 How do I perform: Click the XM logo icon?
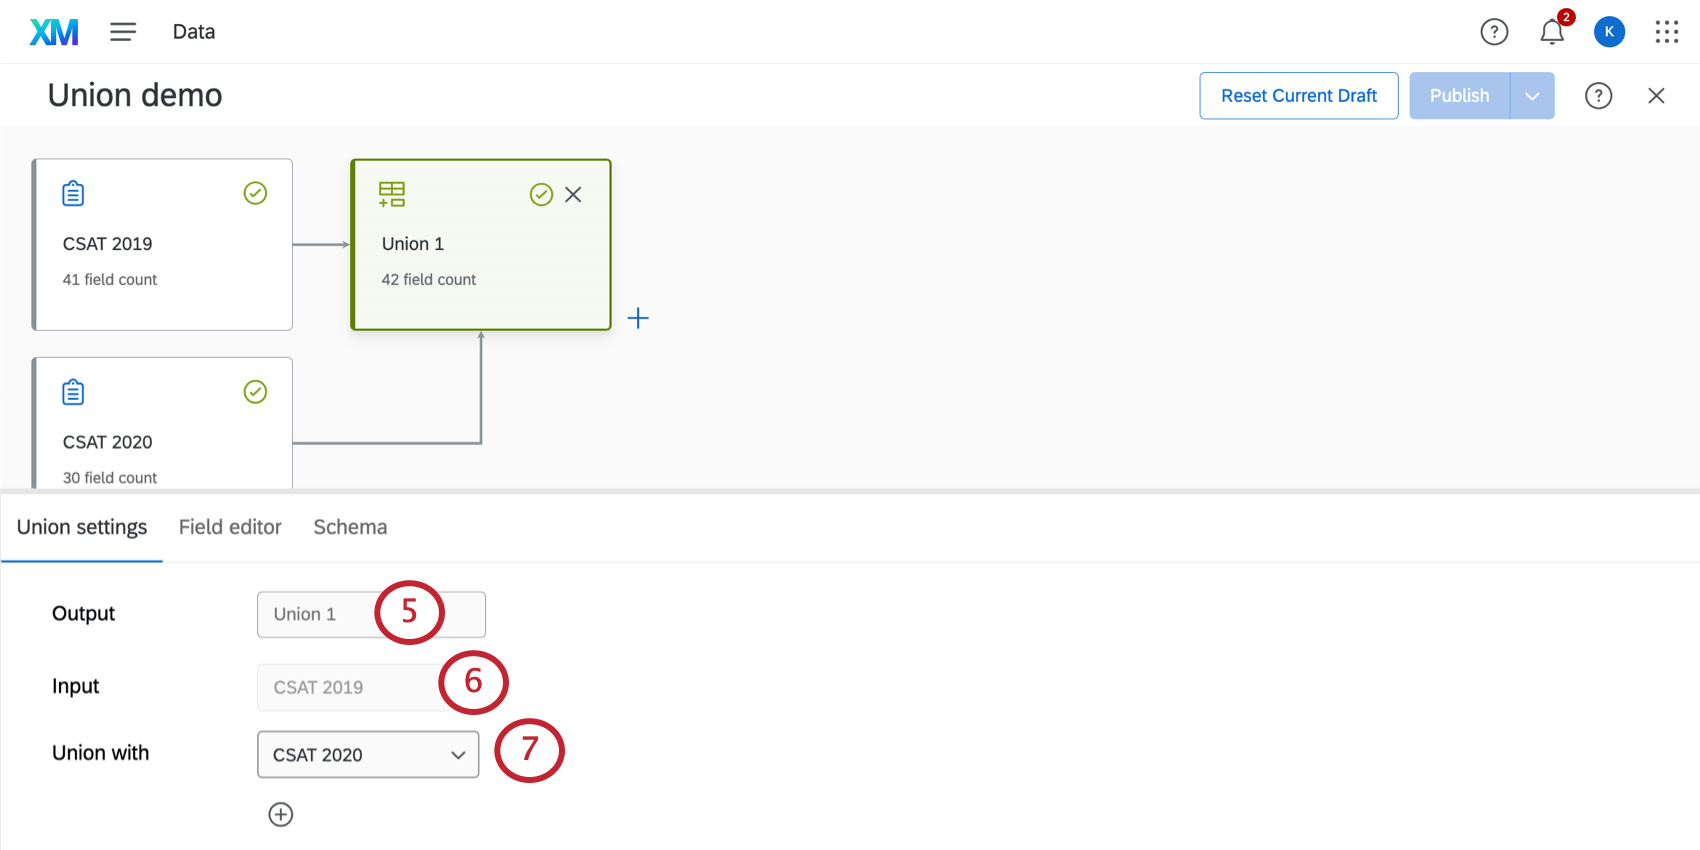tap(55, 31)
